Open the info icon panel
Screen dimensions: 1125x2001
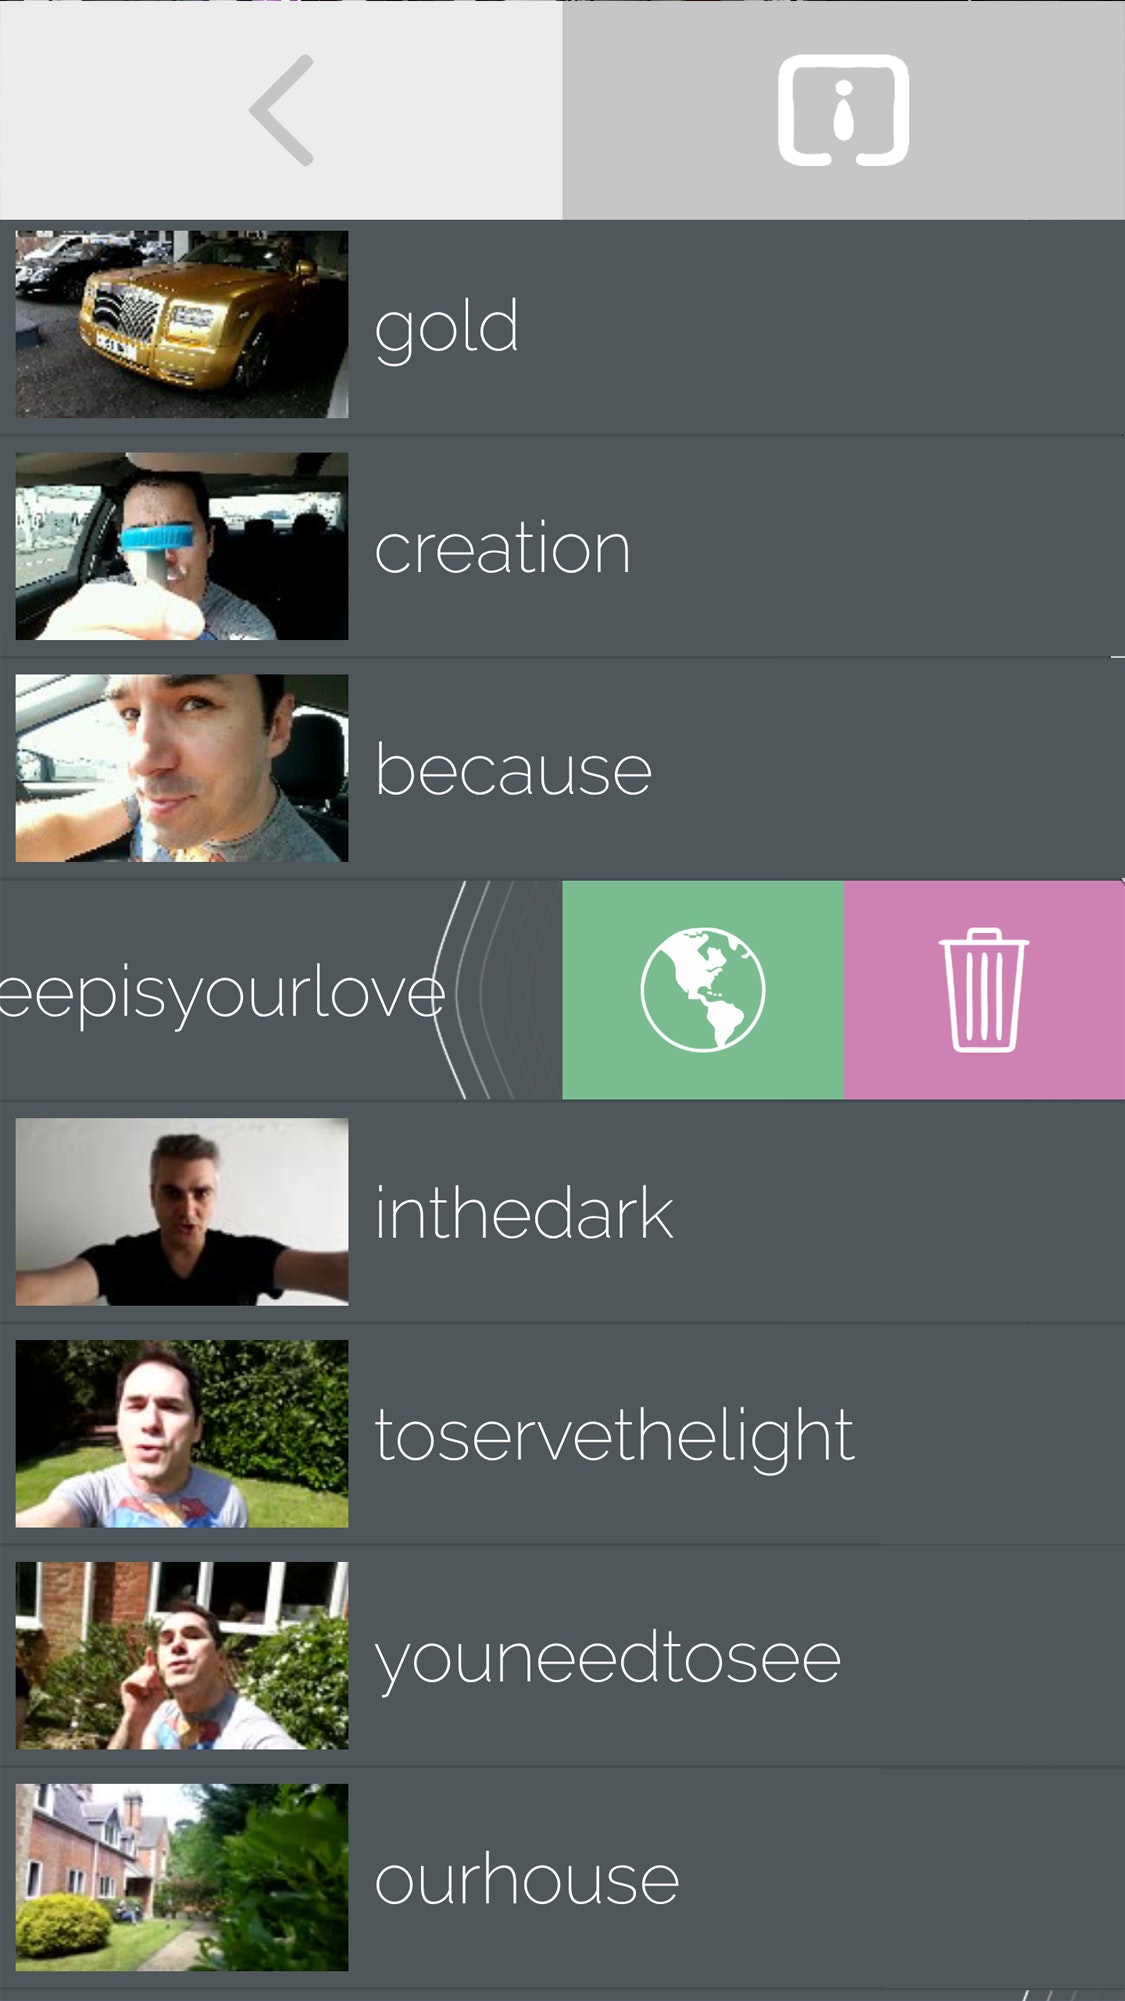point(843,110)
